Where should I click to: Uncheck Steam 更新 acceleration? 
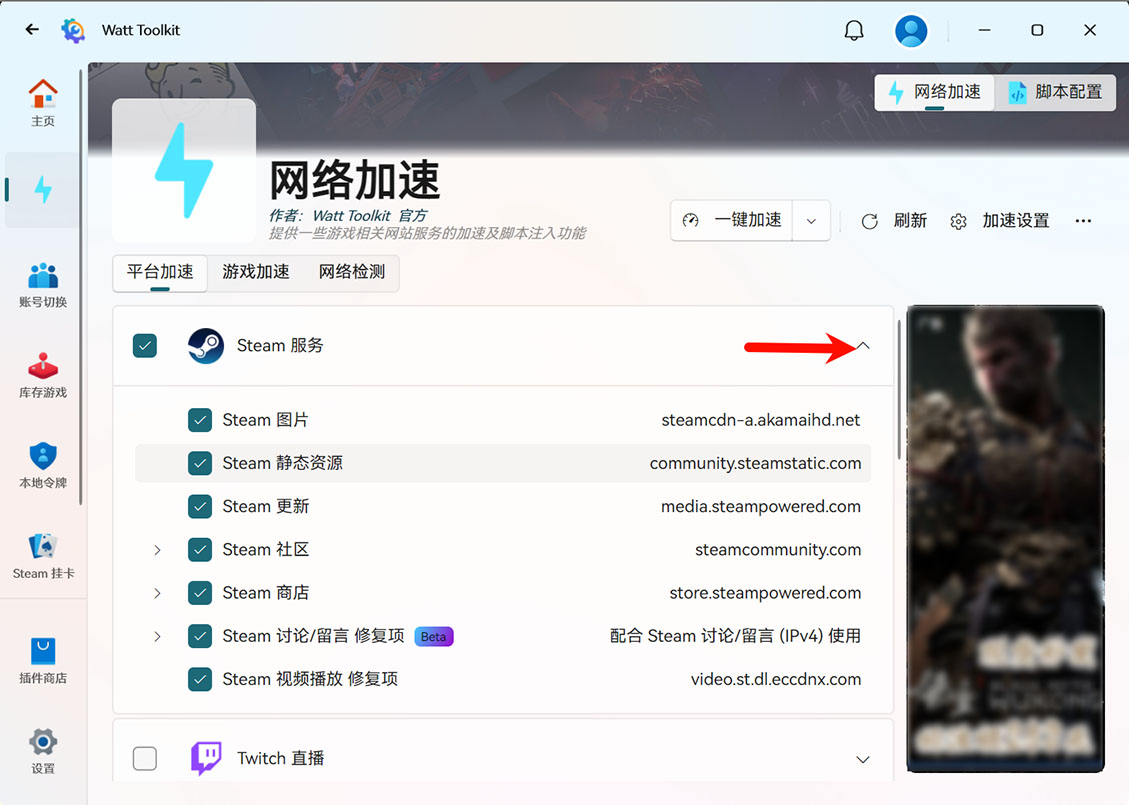coord(200,506)
